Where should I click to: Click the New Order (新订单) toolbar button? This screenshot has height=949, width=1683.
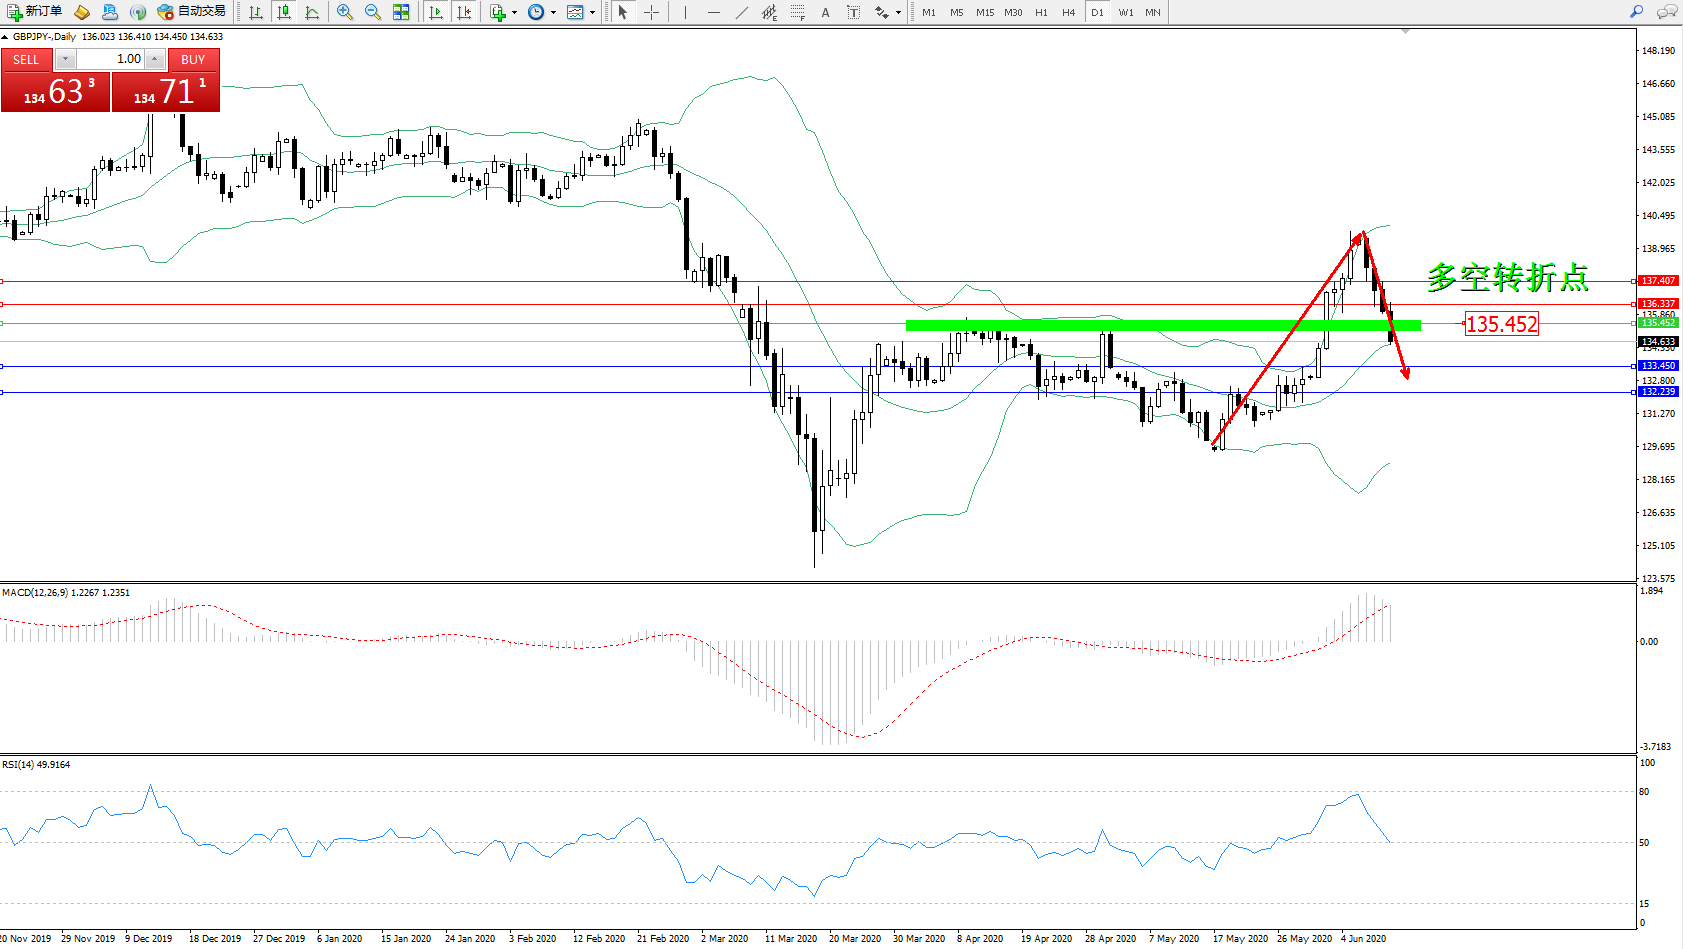(34, 12)
